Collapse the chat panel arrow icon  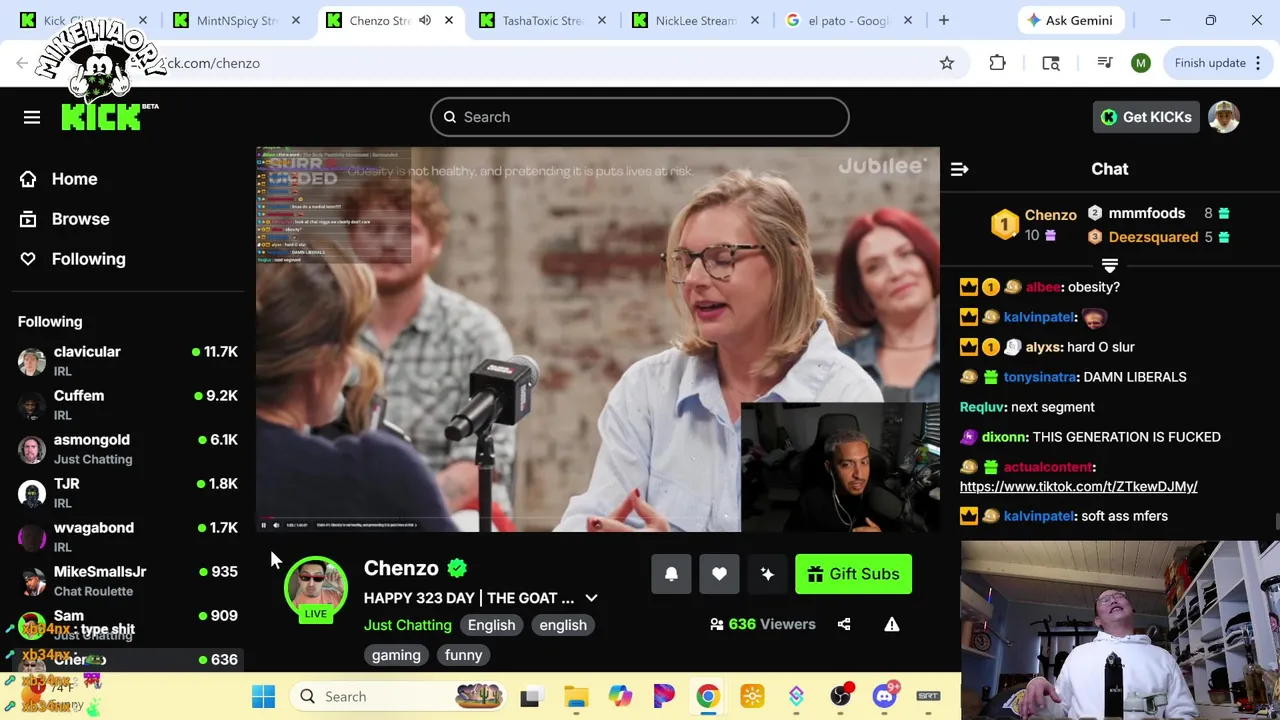(959, 169)
